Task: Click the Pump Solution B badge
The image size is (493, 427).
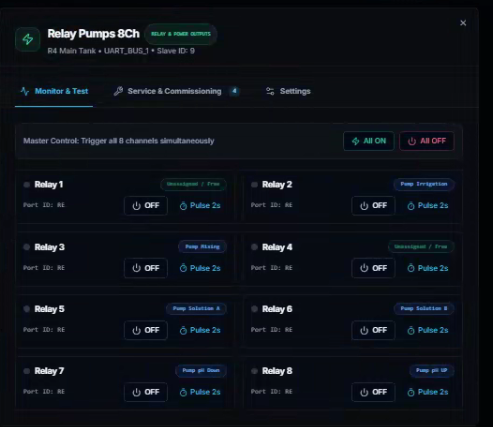Action: tap(424, 309)
